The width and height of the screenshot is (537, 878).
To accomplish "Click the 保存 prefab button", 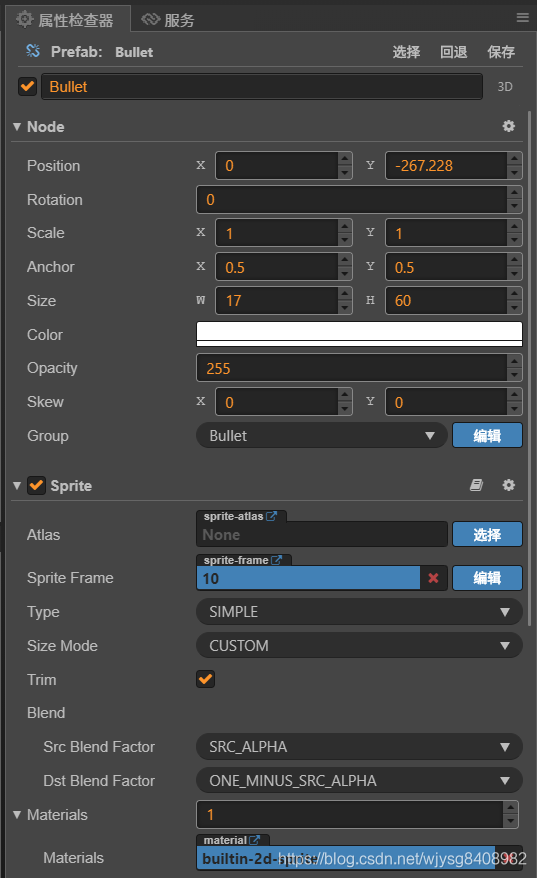I will pyautogui.click(x=501, y=52).
